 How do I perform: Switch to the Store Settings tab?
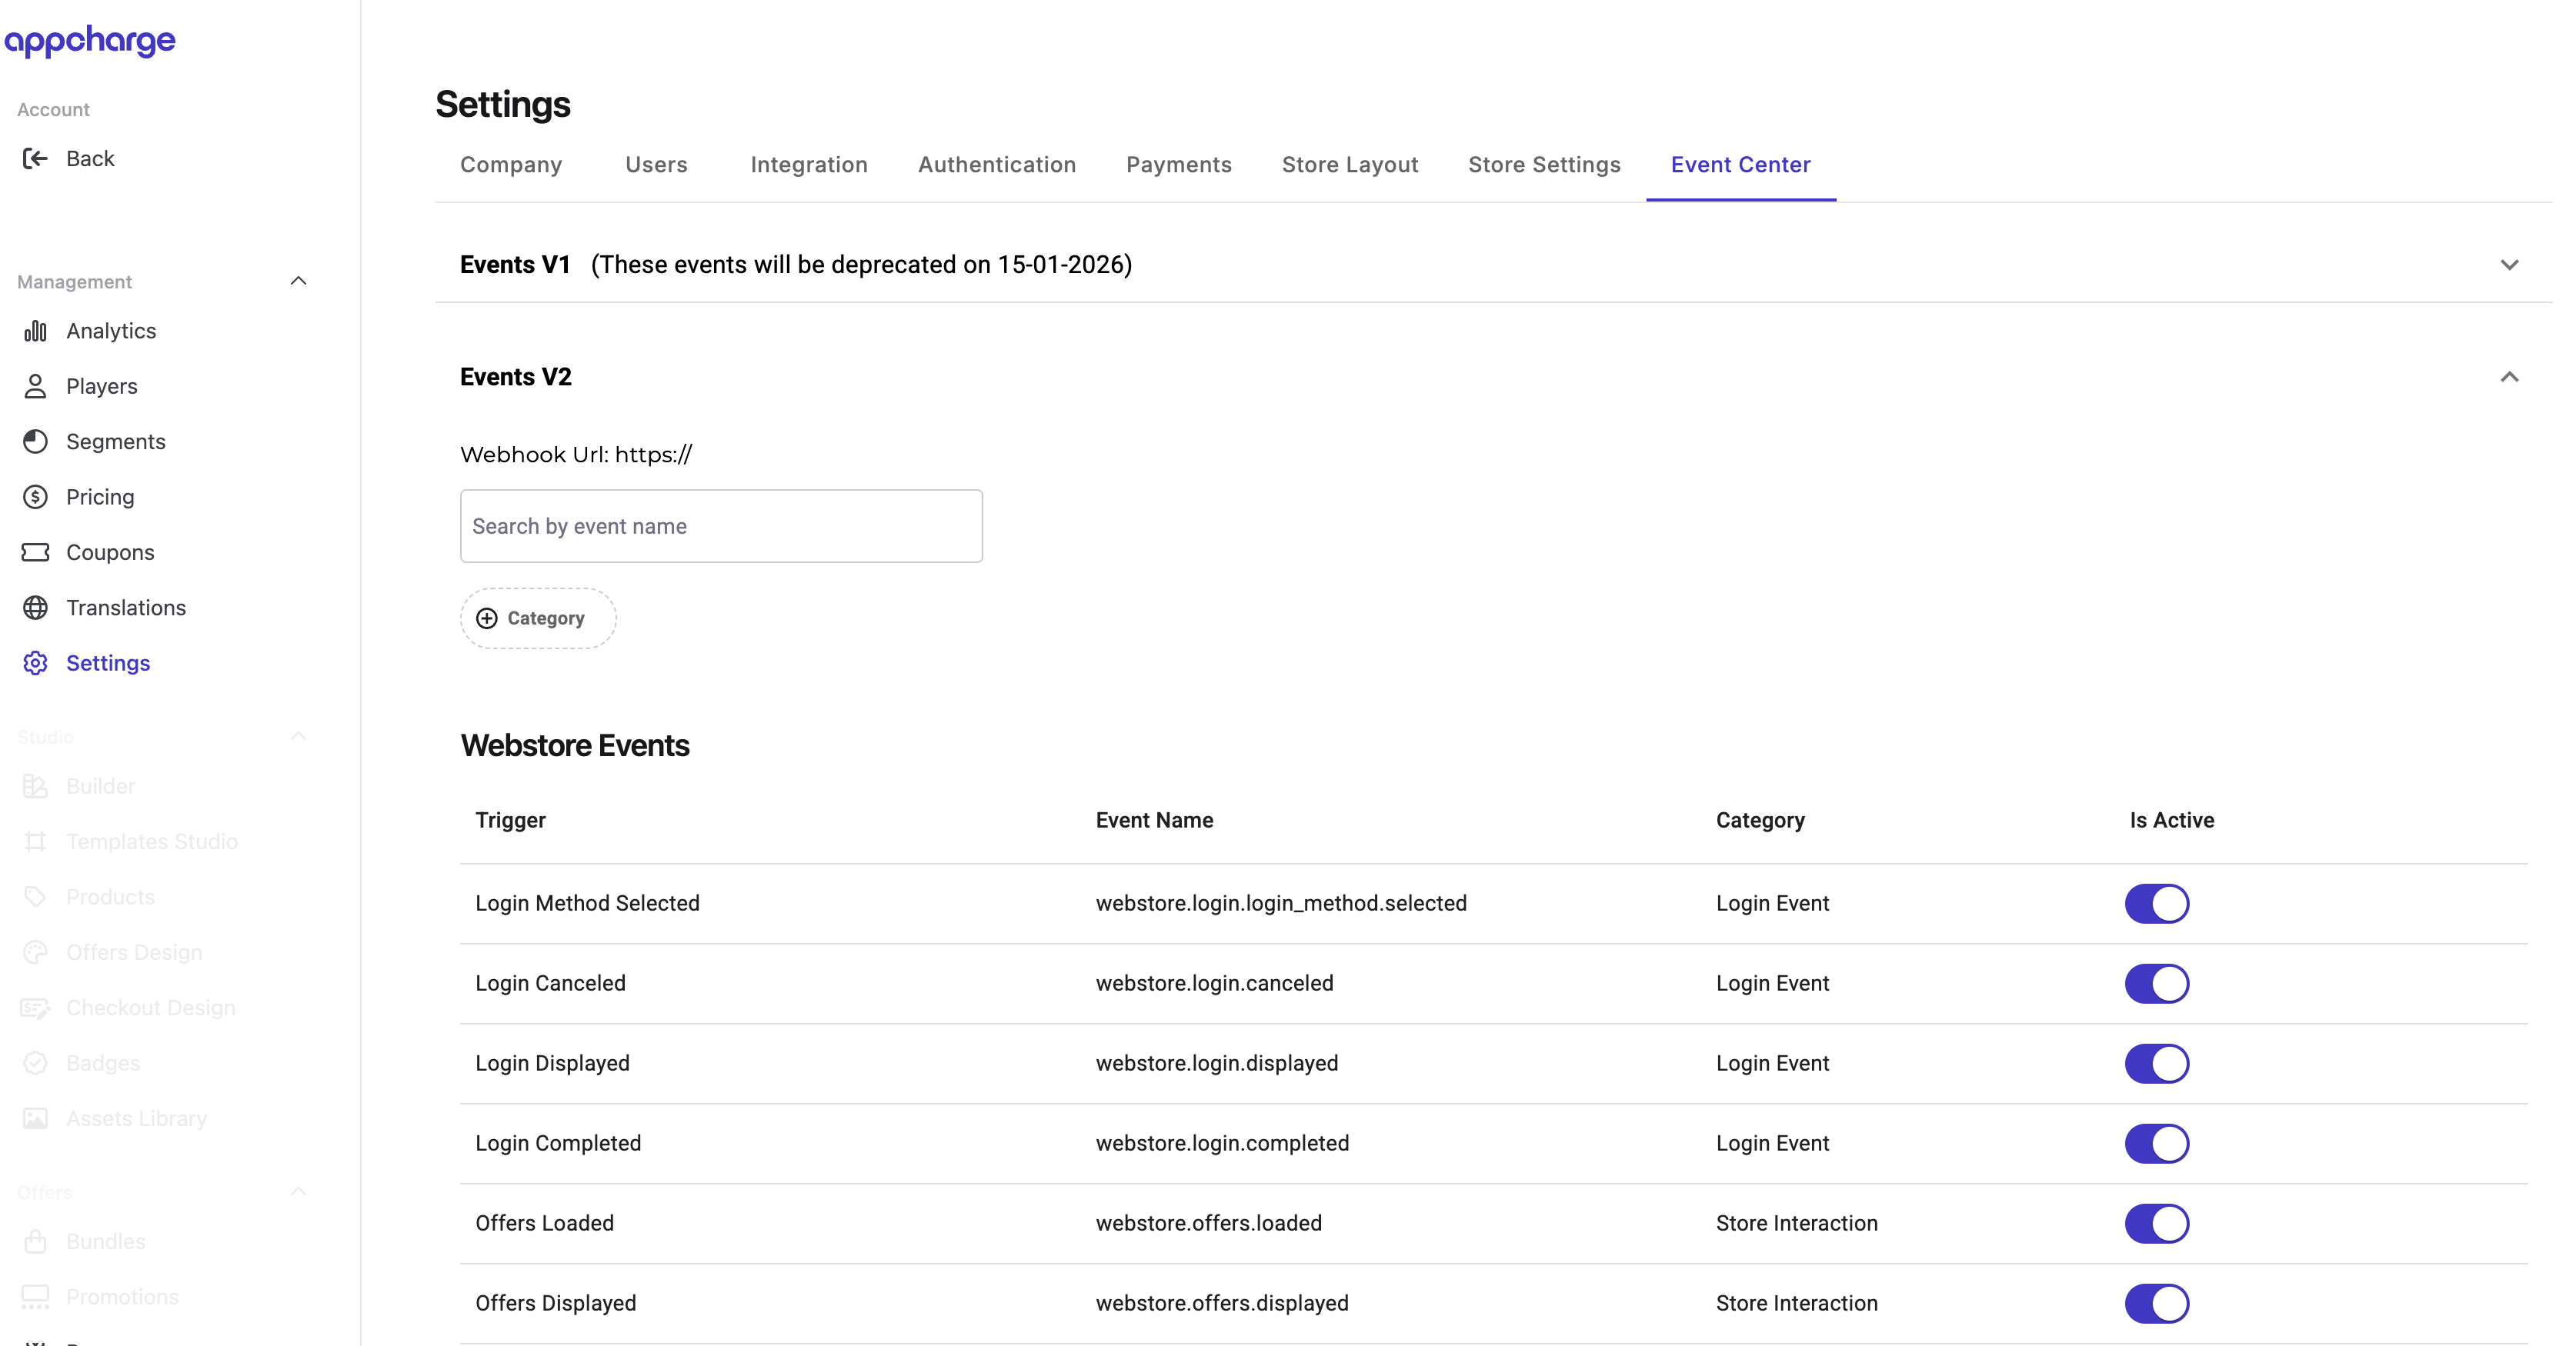1543,165
